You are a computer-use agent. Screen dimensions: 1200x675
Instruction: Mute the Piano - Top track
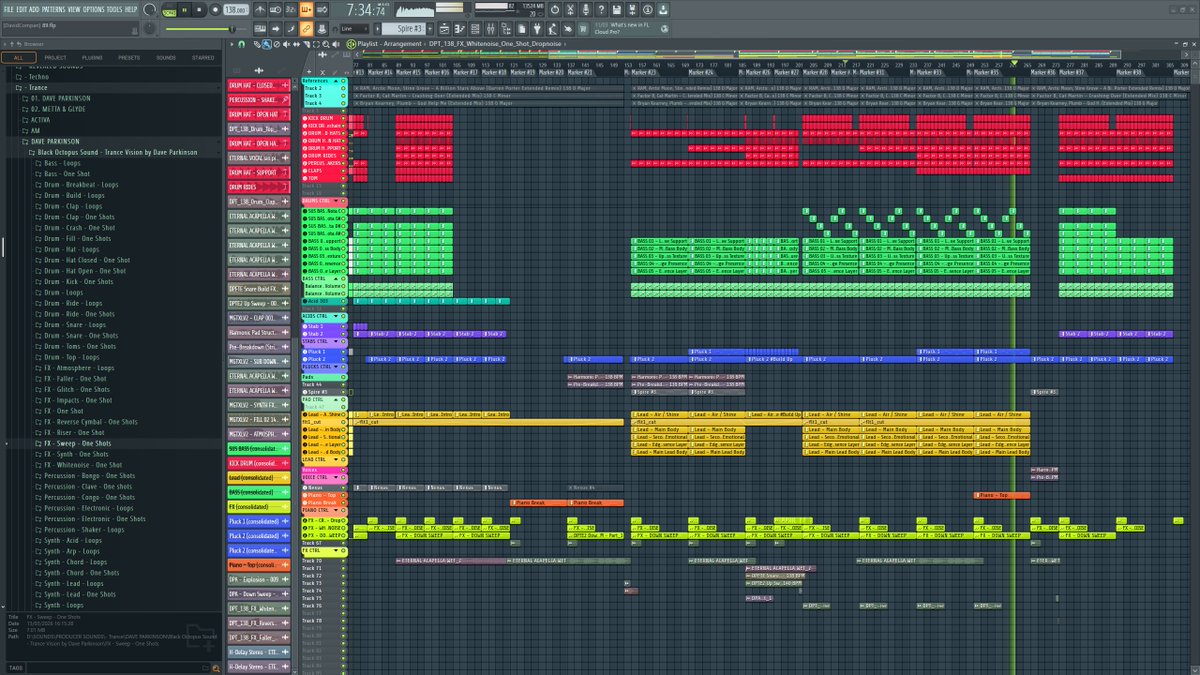click(343, 495)
